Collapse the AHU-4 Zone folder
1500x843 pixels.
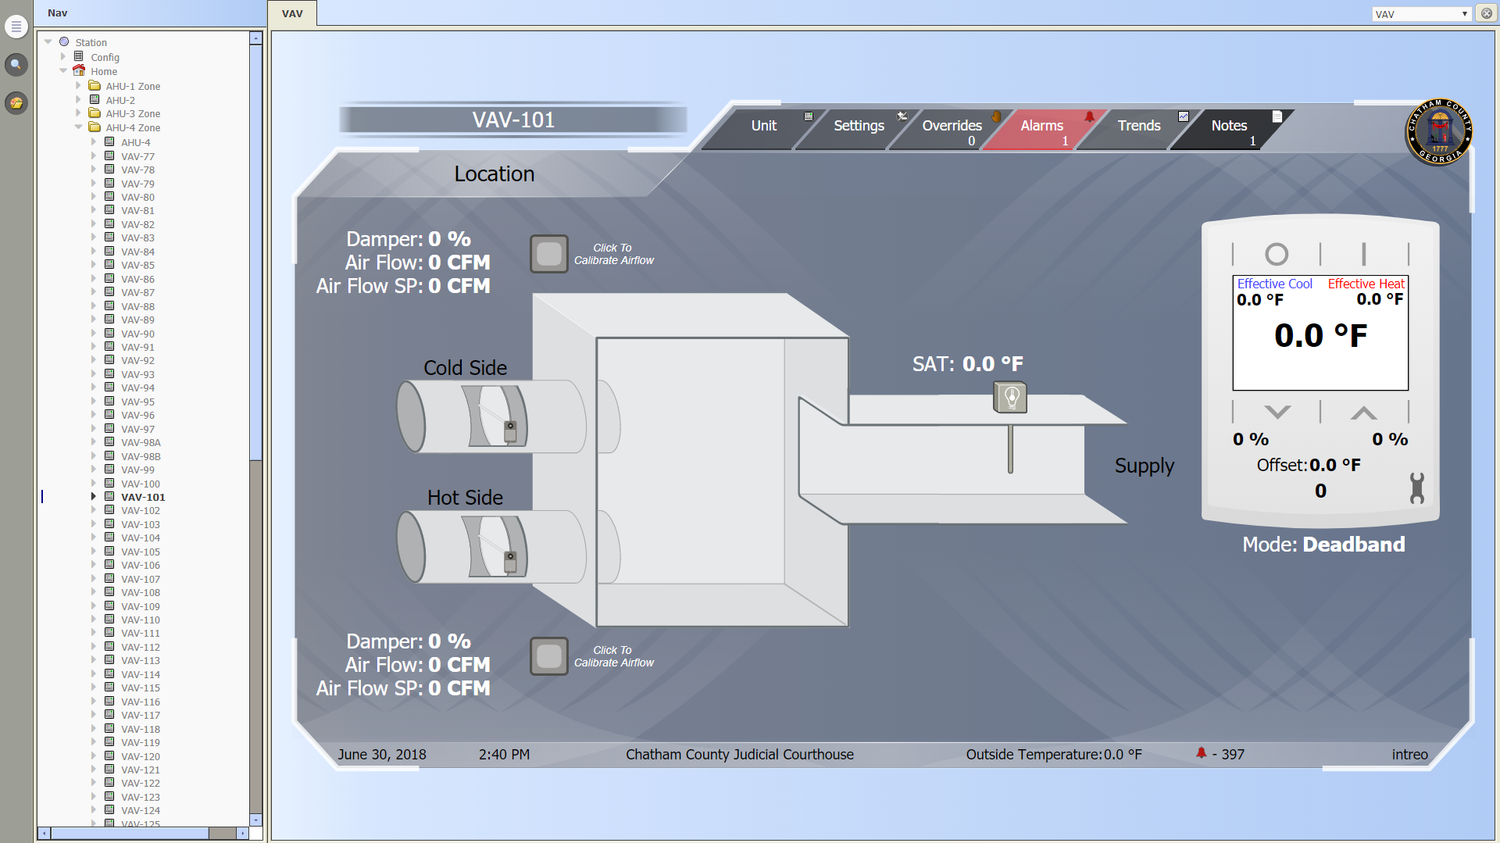(x=78, y=127)
